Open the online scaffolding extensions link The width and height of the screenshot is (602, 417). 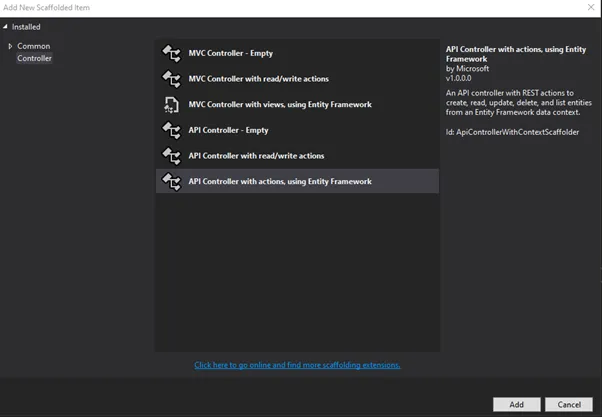pos(297,365)
